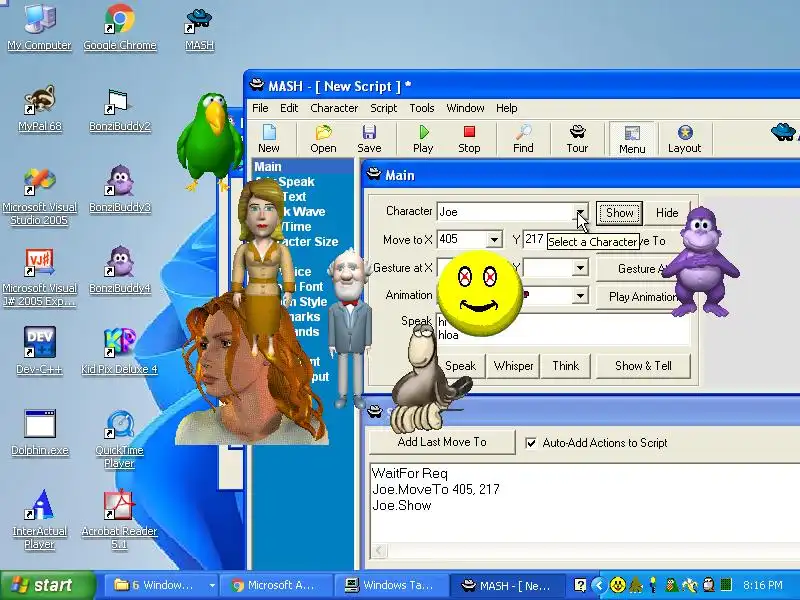Expand hidden tray icons with the arrow
The image size is (800, 600).
[x=599, y=585]
